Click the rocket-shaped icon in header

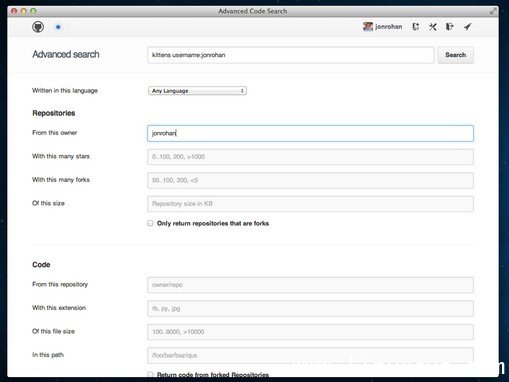click(467, 27)
